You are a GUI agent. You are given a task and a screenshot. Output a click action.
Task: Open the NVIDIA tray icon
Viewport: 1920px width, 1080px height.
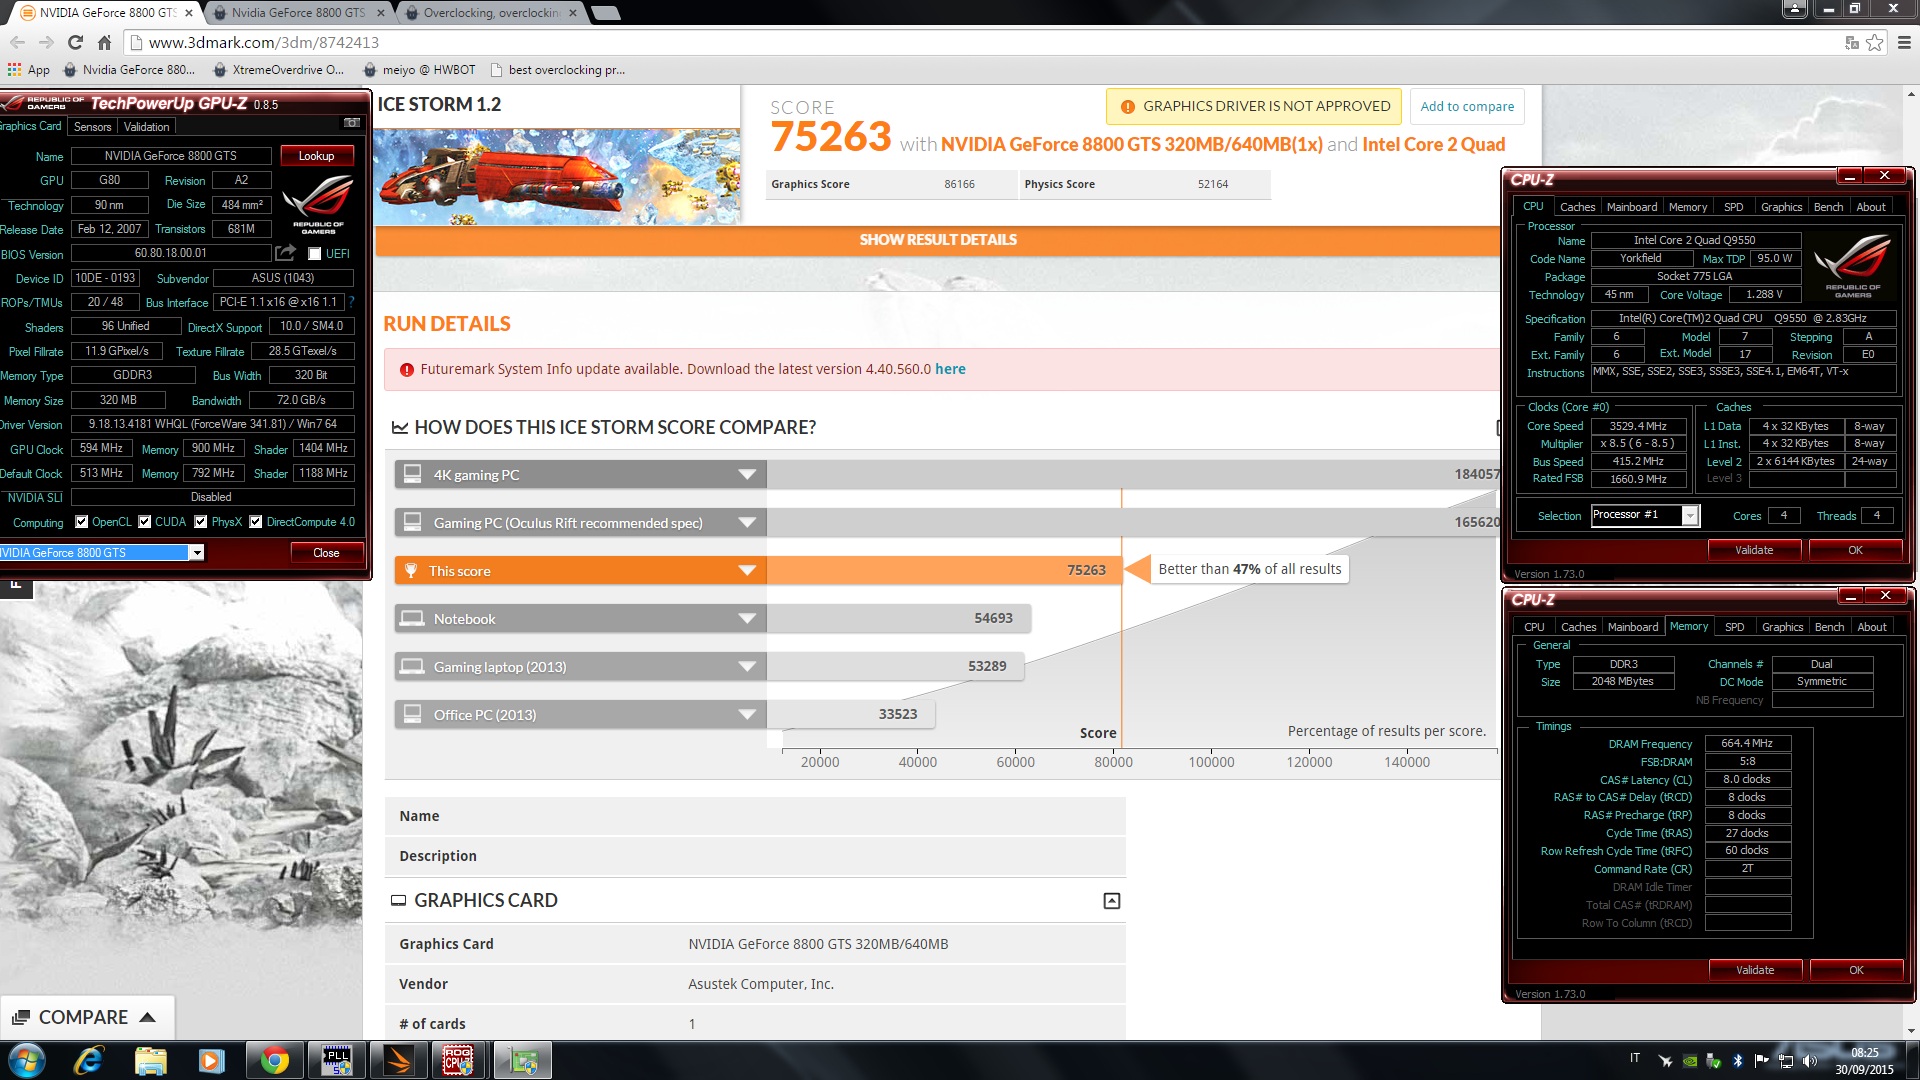pyautogui.click(x=1689, y=1060)
